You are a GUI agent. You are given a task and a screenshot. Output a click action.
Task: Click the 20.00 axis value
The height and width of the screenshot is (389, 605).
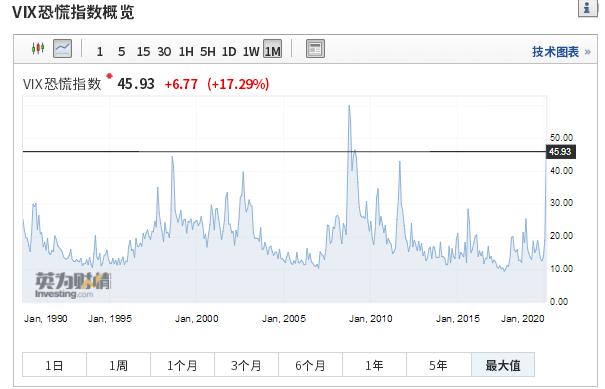click(x=561, y=236)
